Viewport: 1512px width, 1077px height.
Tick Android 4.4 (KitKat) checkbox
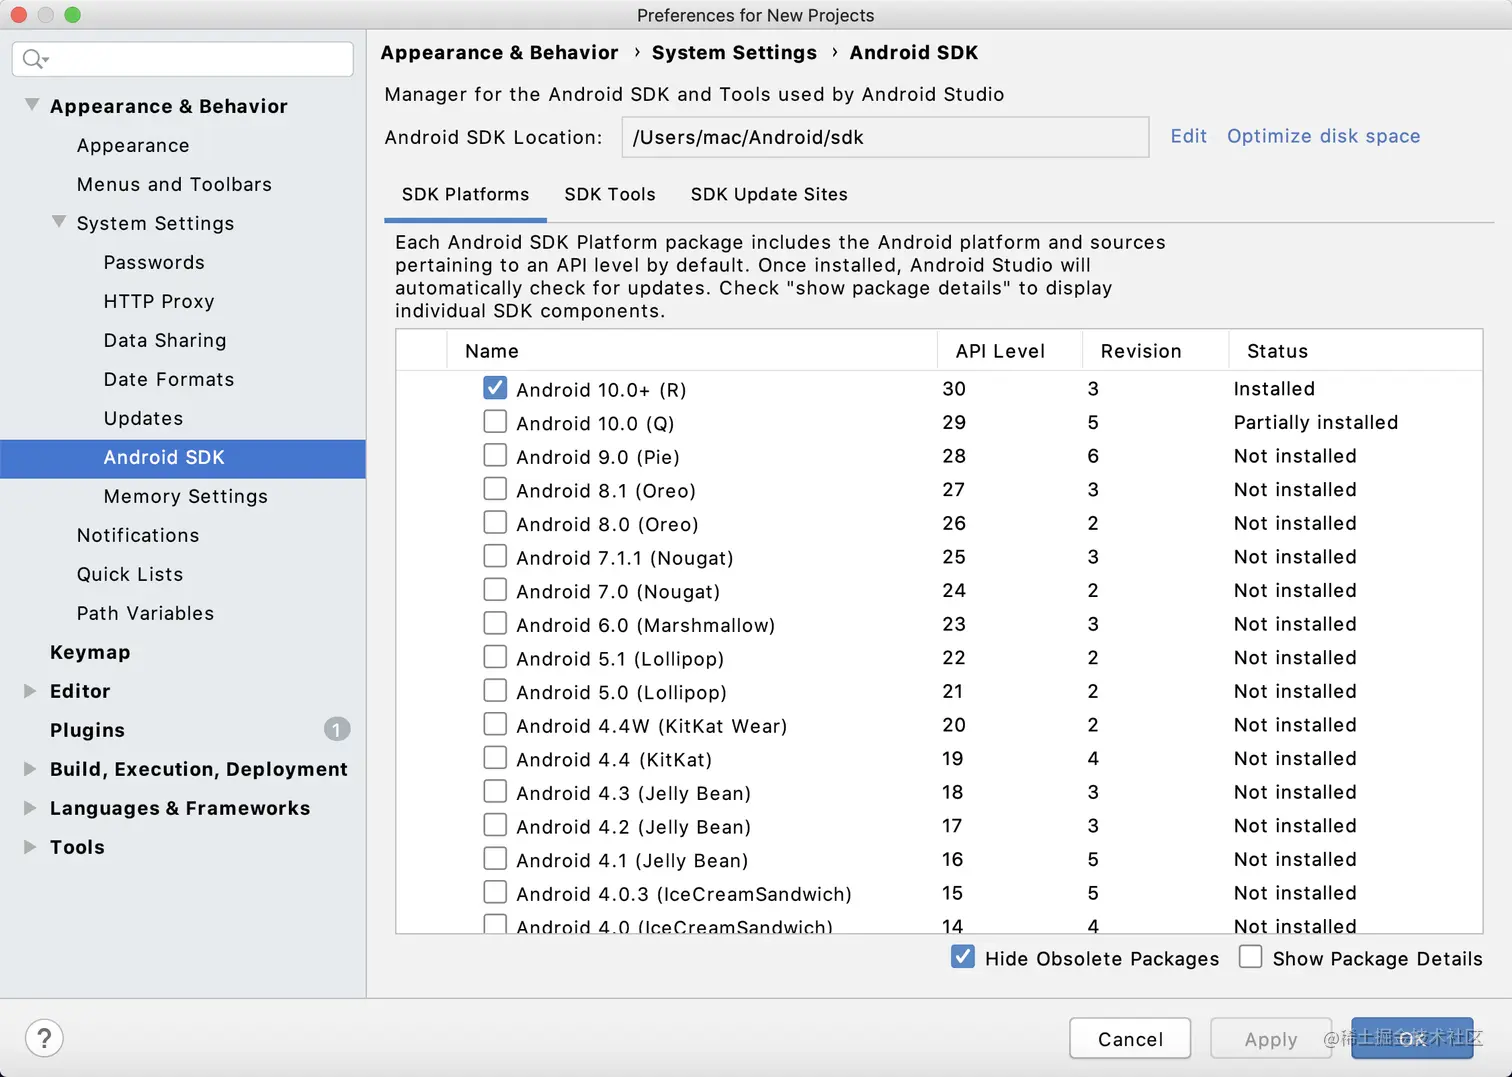click(495, 758)
